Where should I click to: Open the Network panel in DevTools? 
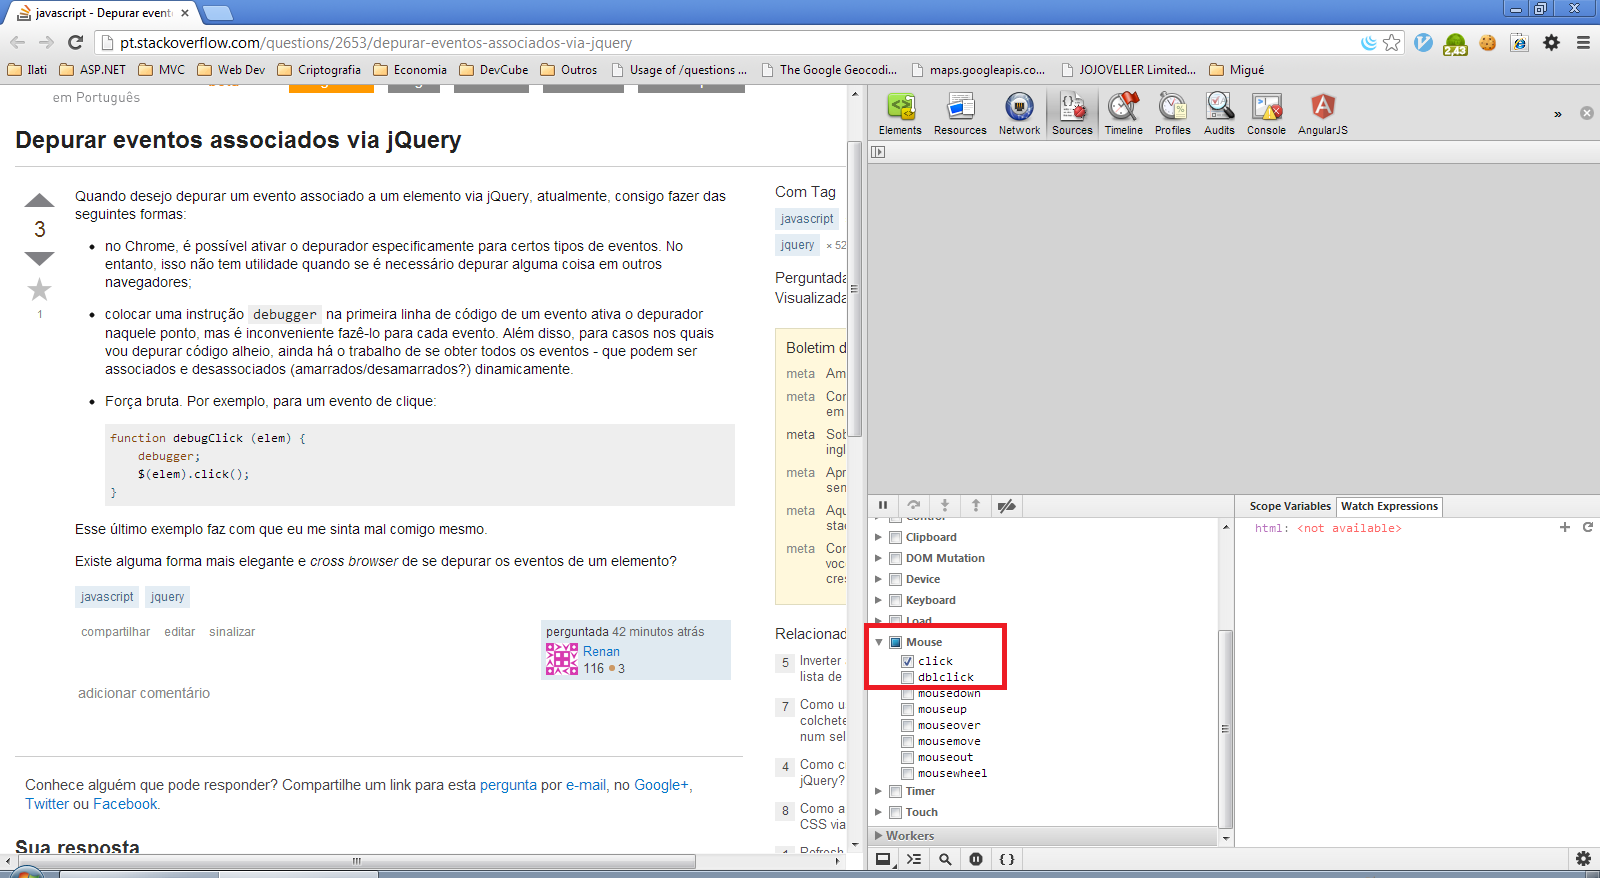[1019, 114]
